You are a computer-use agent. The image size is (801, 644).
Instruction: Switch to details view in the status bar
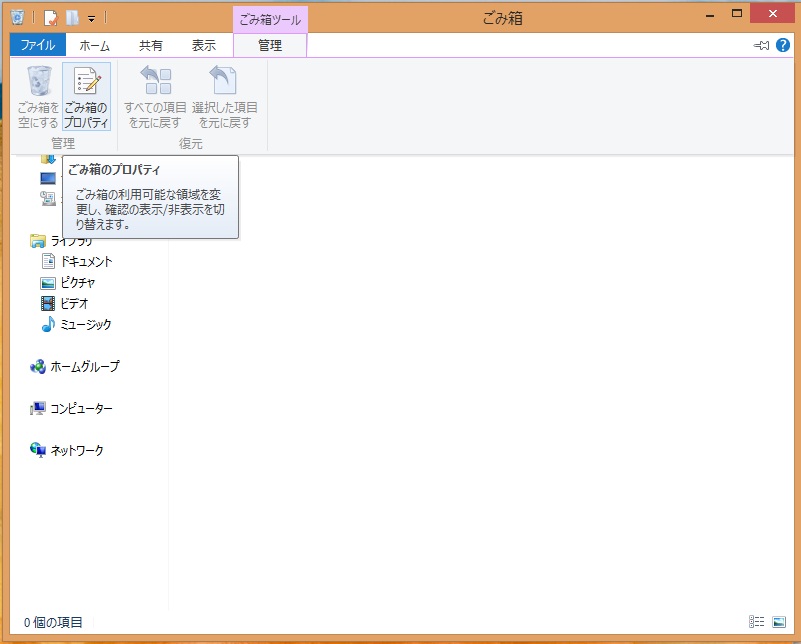click(x=757, y=622)
